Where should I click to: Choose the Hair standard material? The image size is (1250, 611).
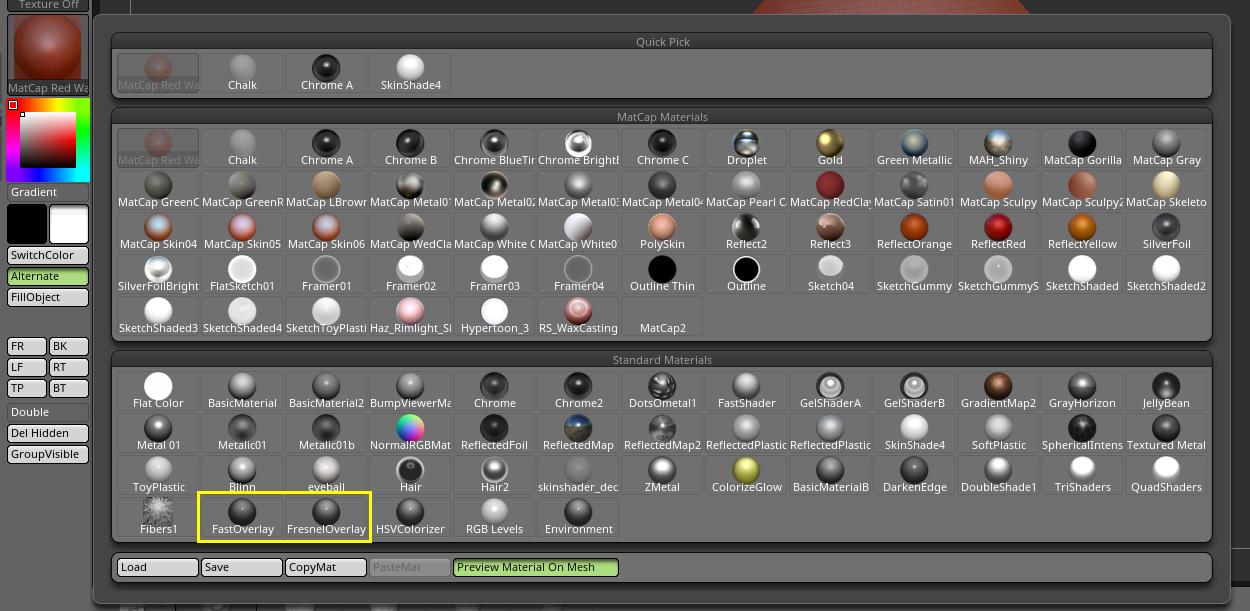410,475
